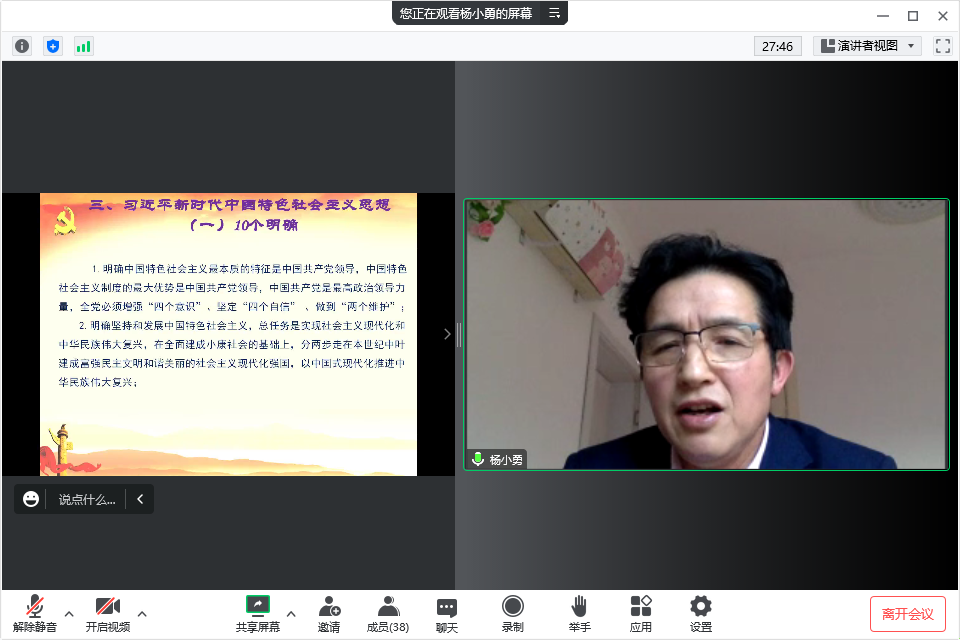Viewport: 960px width, 640px height.
Task: Turn on the camera (开启视频)
Action: pyautogui.click(x=107, y=613)
